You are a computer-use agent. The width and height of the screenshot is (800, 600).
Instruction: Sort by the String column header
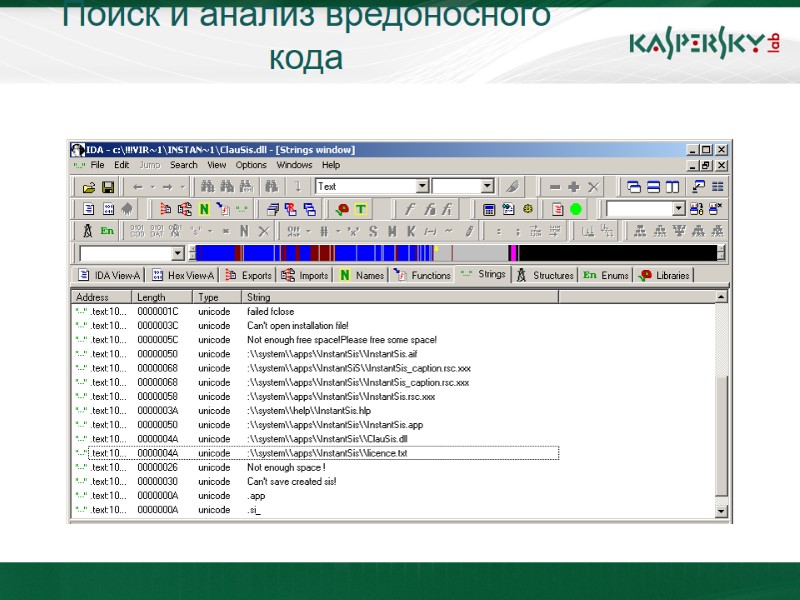[x=400, y=297]
